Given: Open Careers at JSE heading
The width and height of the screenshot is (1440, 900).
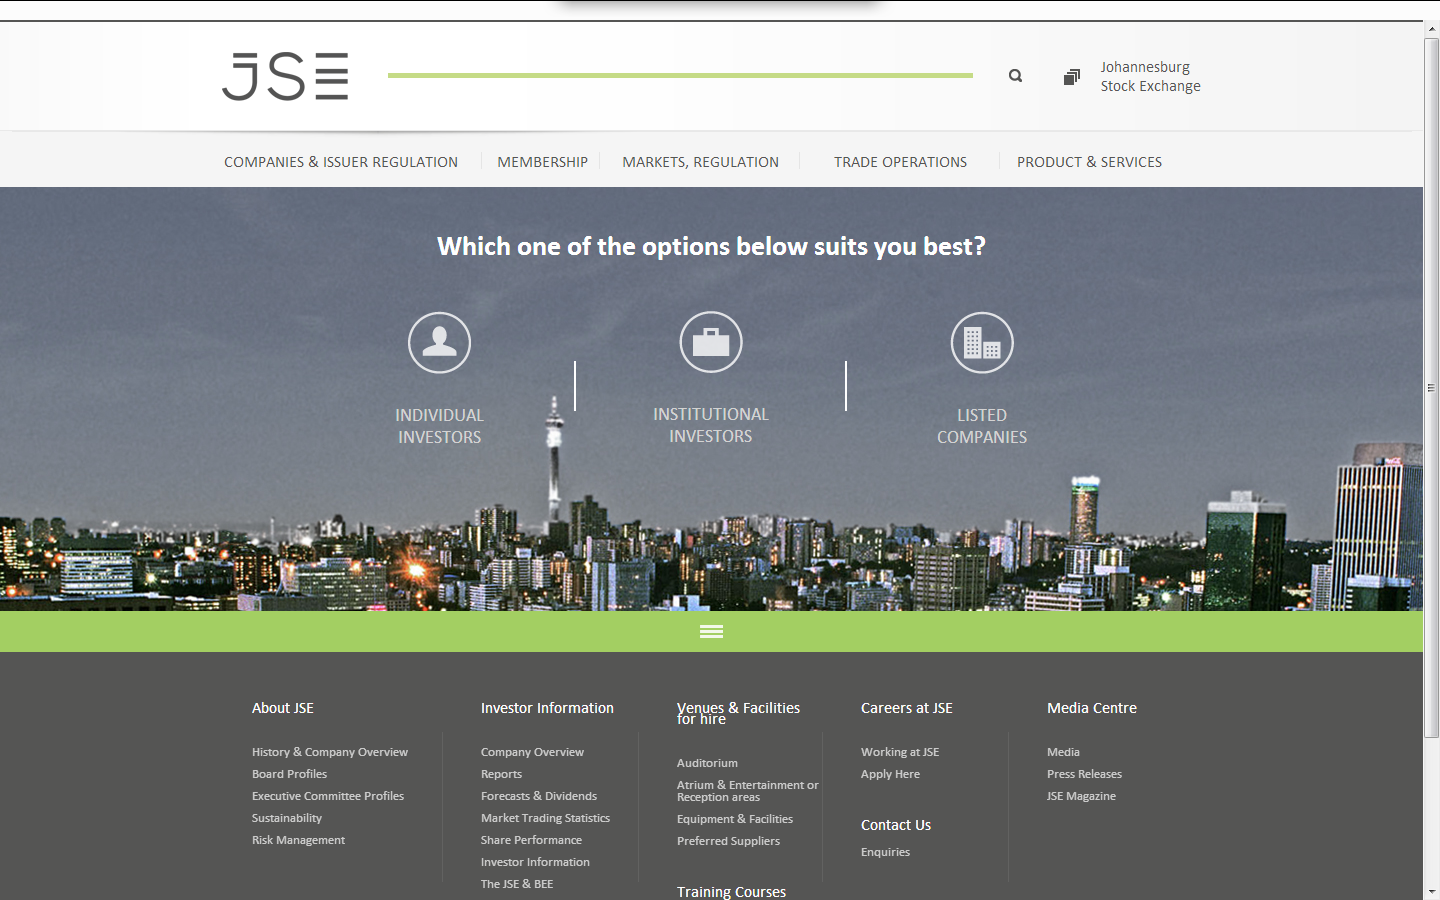Looking at the screenshot, I should [x=907, y=708].
